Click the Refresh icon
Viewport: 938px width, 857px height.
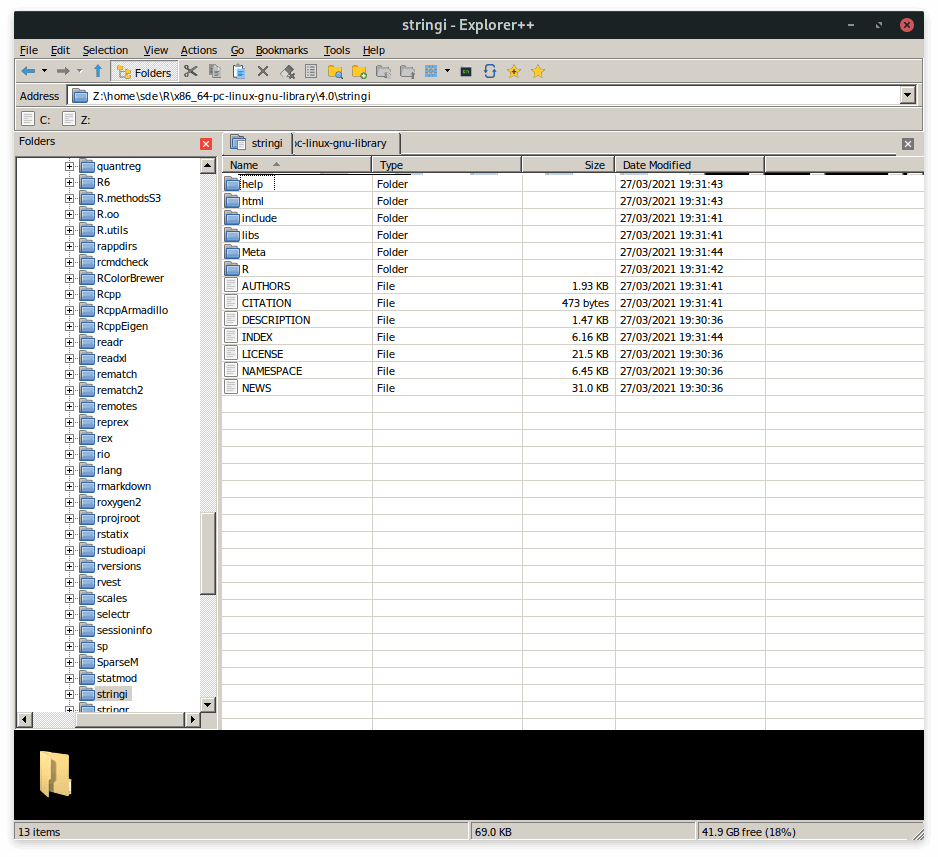coord(490,72)
